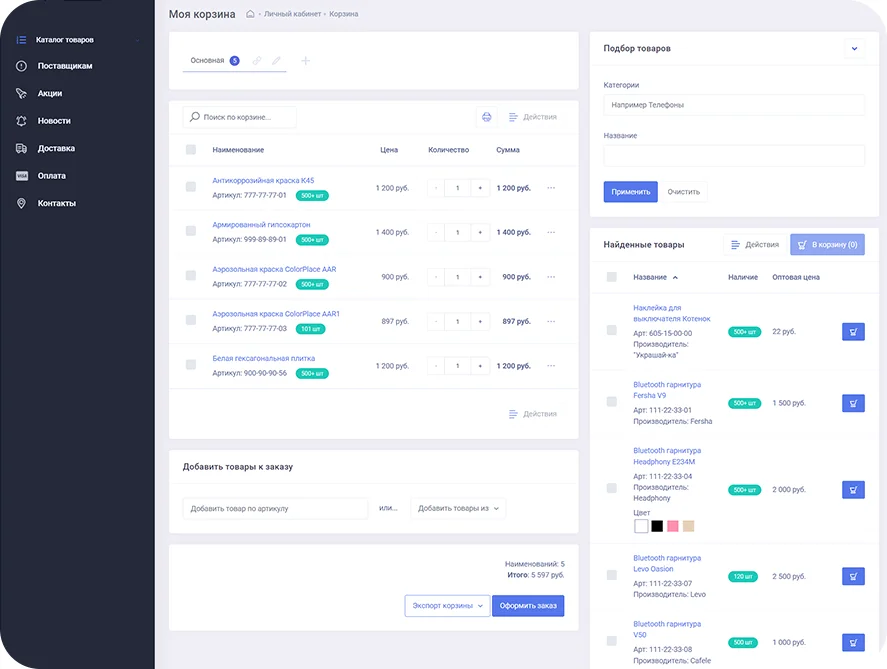Check the Армированный гипсокартон row

pos(191,231)
